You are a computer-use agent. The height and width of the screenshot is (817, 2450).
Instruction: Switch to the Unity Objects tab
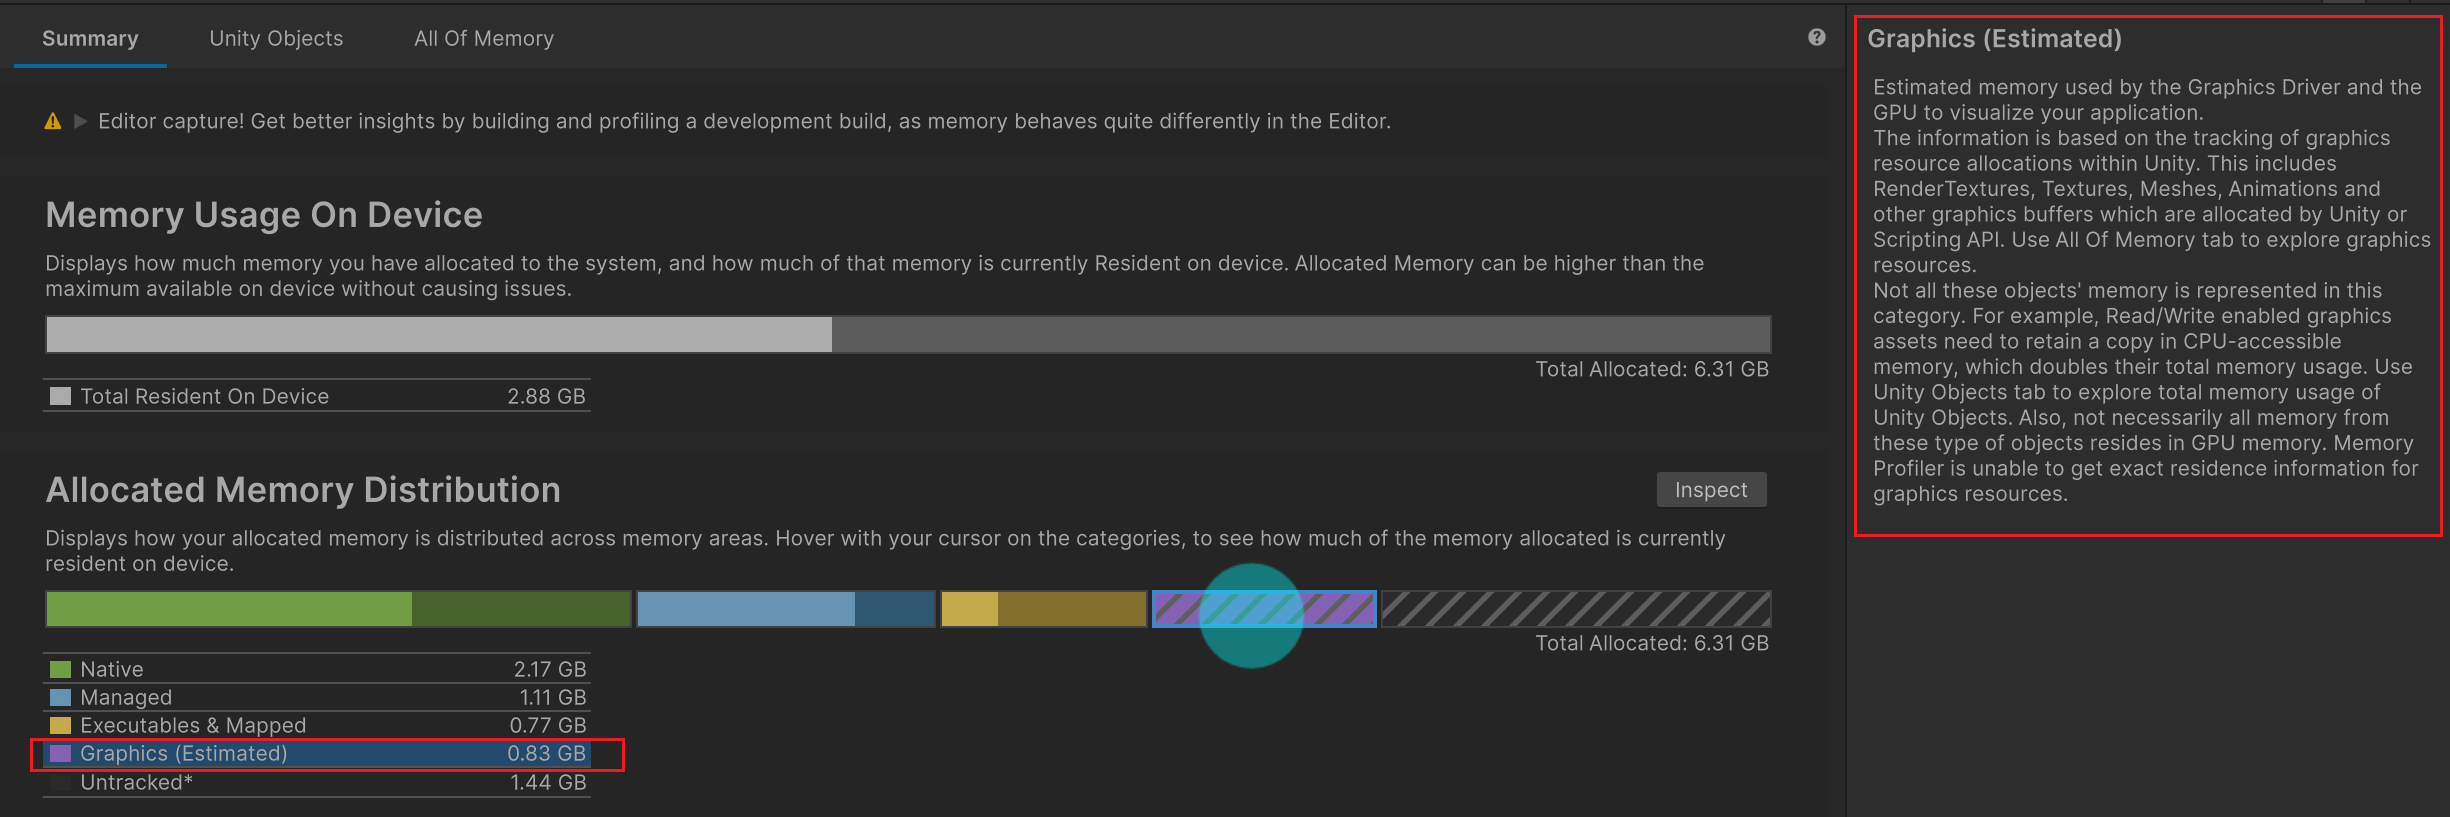coord(276,39)
